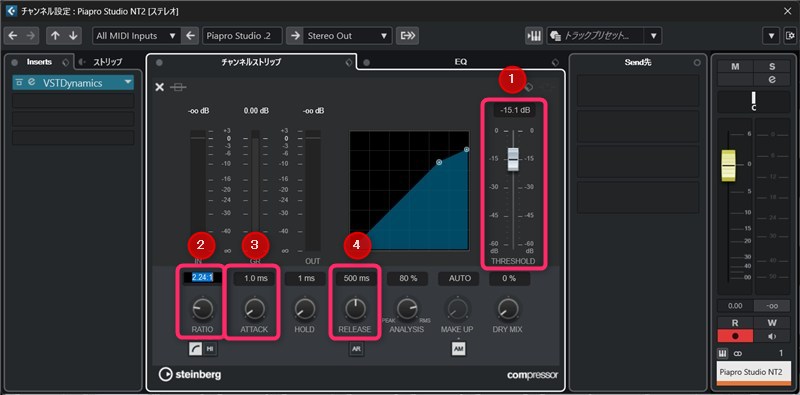Click the up arrow navigation button
800x395 pixels.
(x=56, y=36)
